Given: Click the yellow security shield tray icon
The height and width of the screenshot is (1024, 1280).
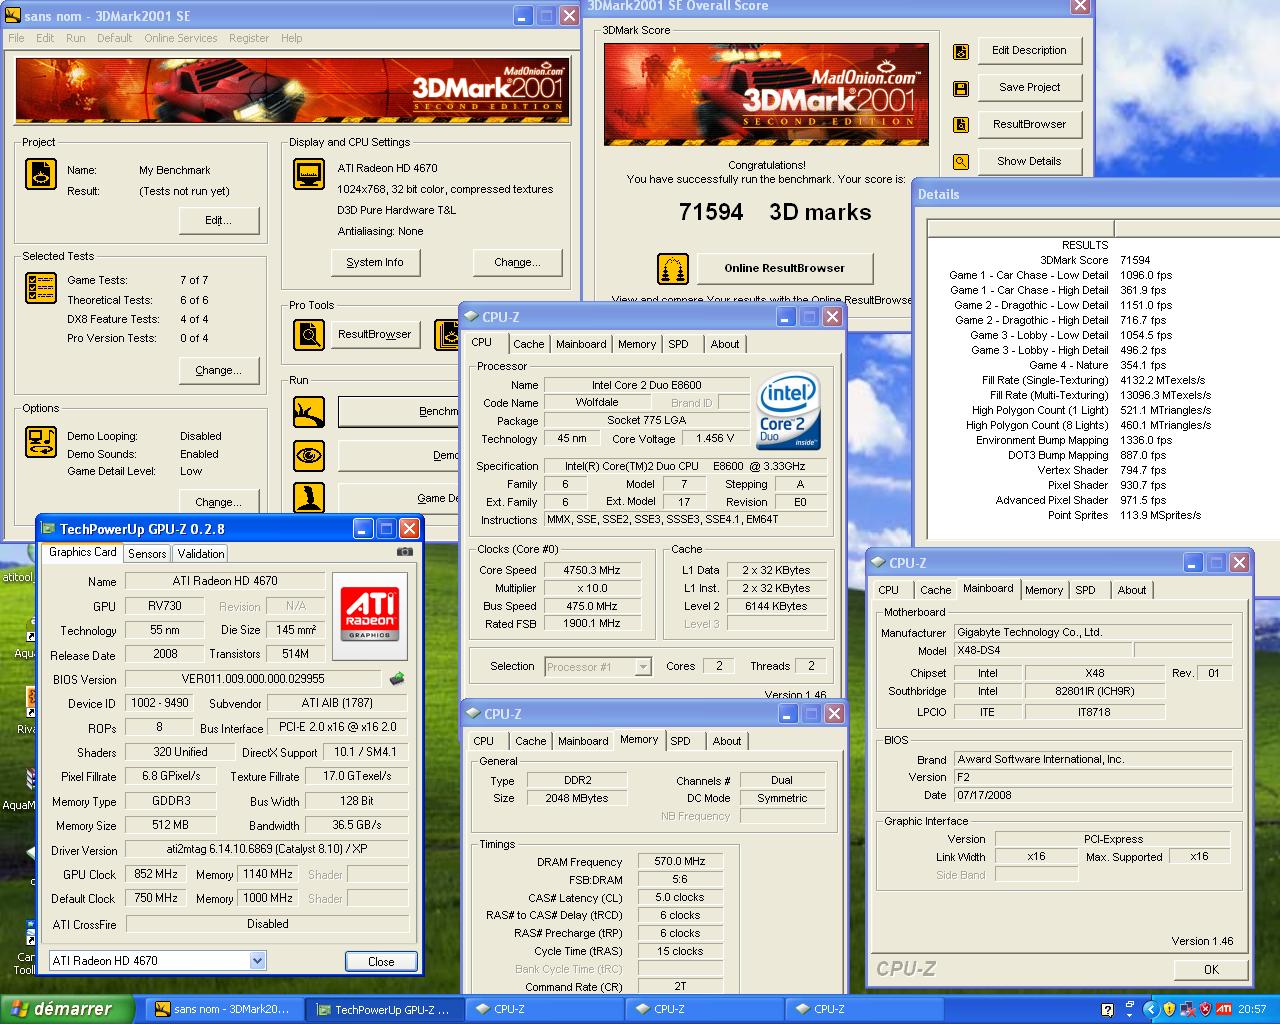Looking at the screenshot, I should [x=1169, y=1009].
